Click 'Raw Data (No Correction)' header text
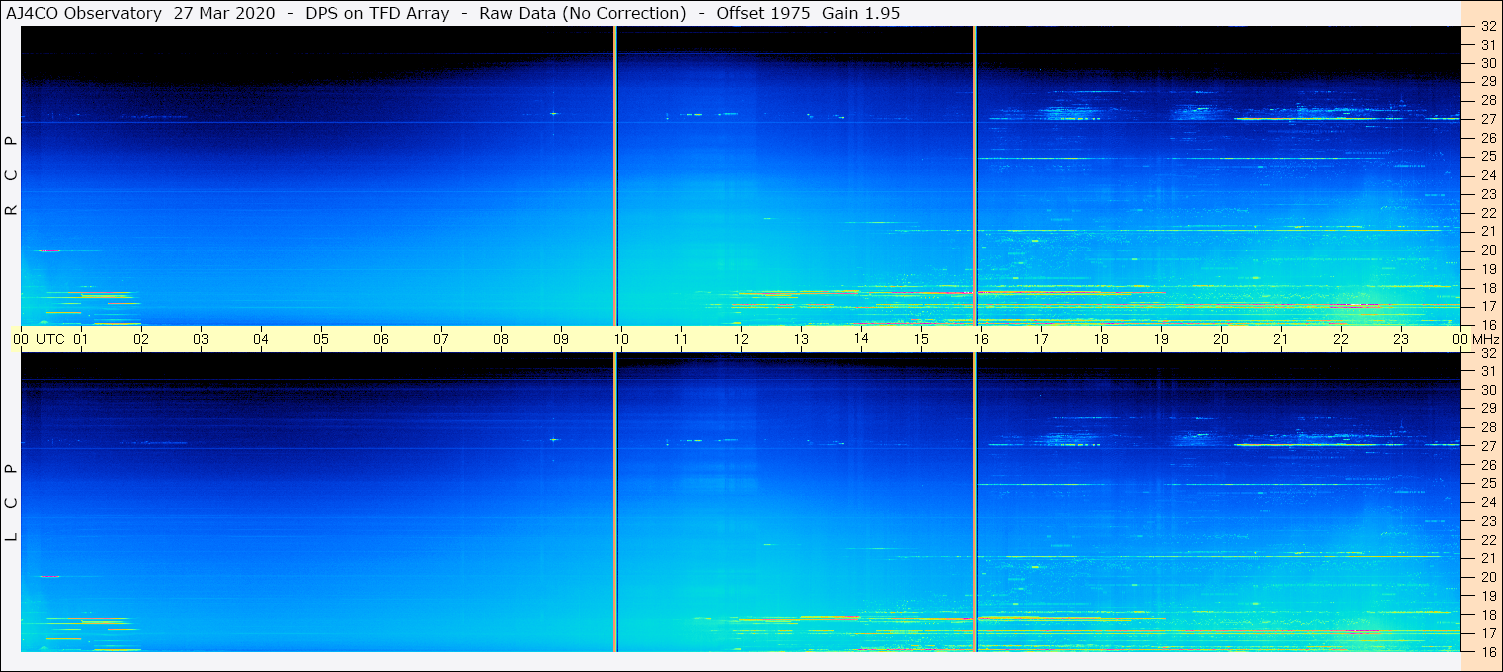This screenshot has height=672, width=1503. [582, 14]
